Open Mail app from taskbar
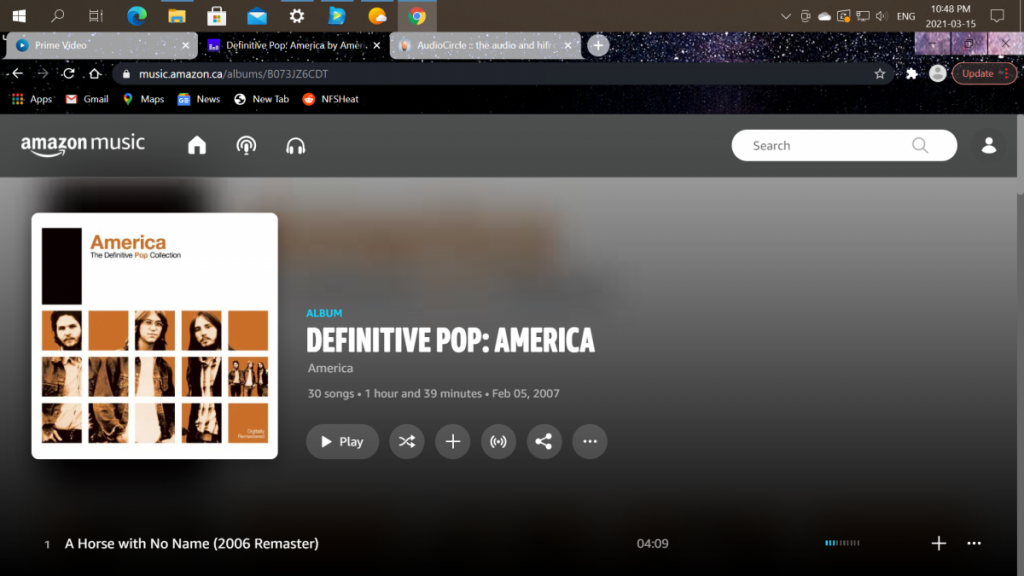Viewport: 1024px width, 576px height. [257, 16]
